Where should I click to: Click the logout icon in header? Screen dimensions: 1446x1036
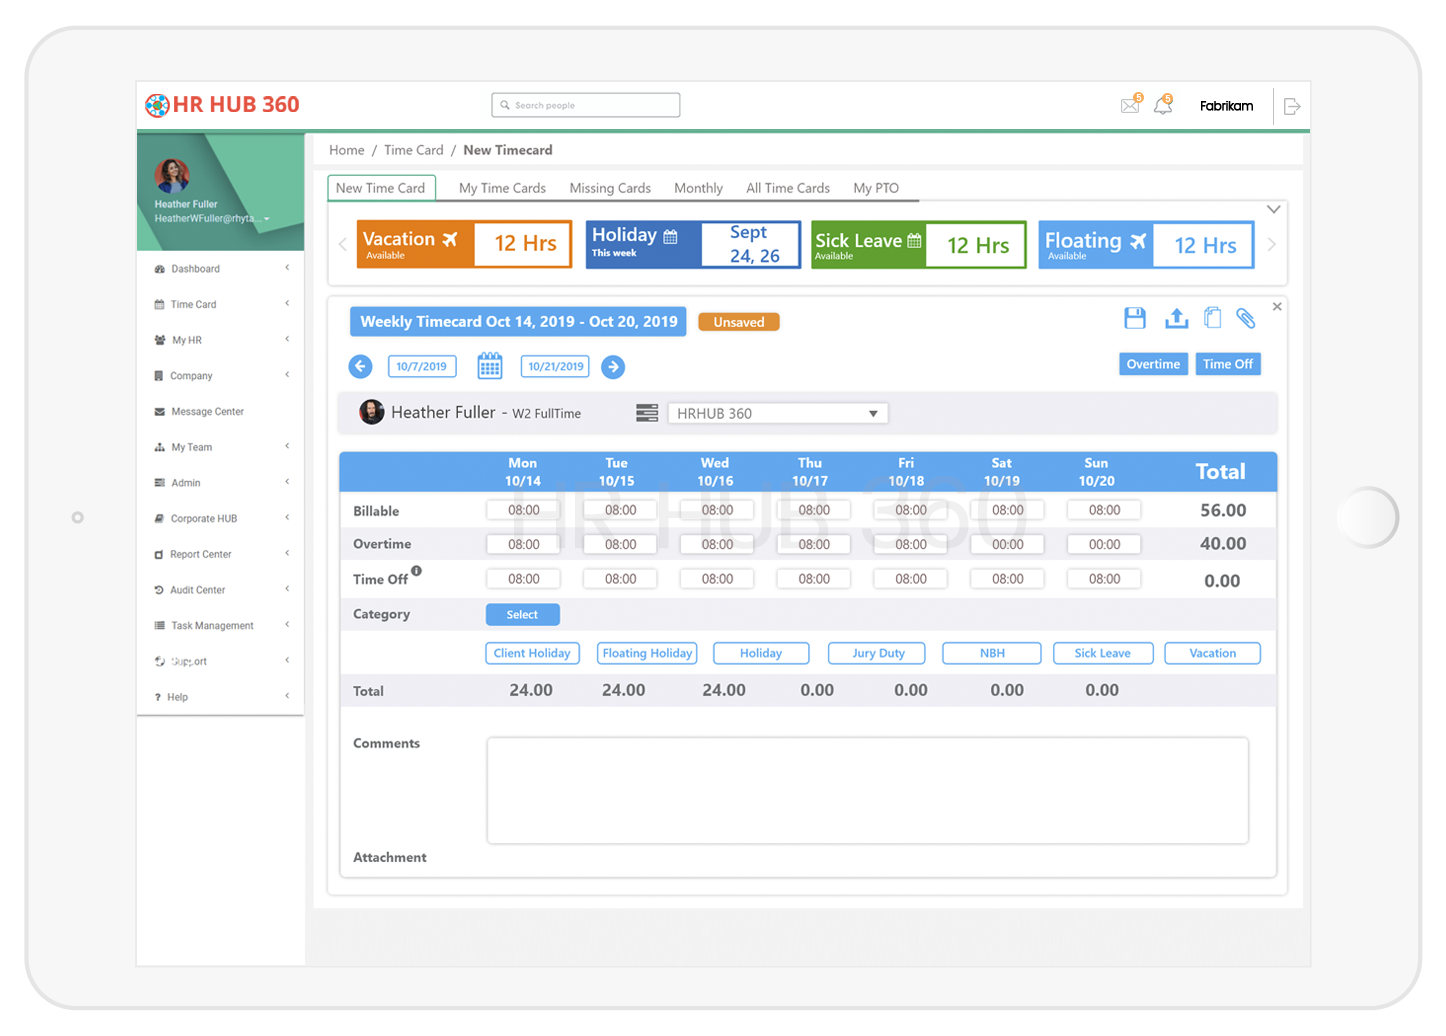[x=1291, y=106]
